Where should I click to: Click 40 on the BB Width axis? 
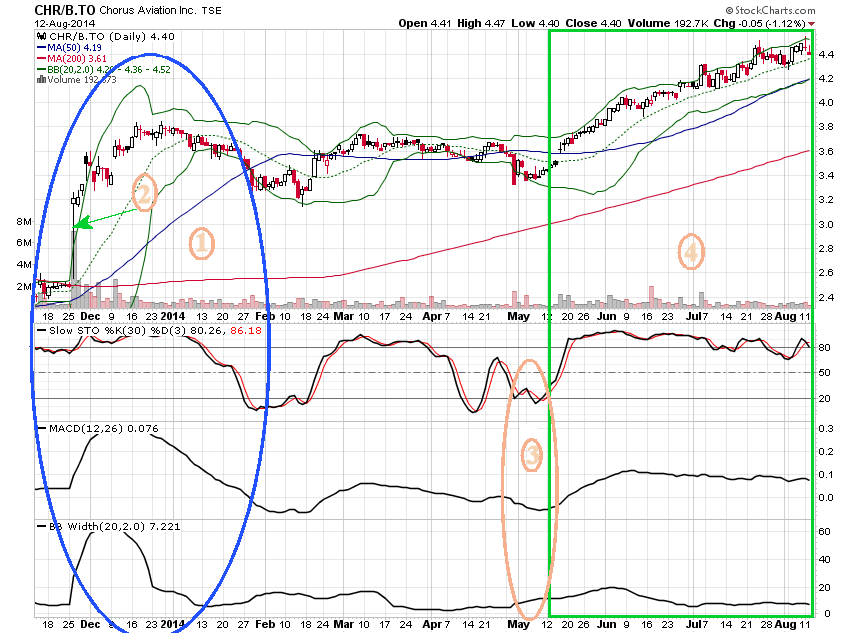point(825,559)
